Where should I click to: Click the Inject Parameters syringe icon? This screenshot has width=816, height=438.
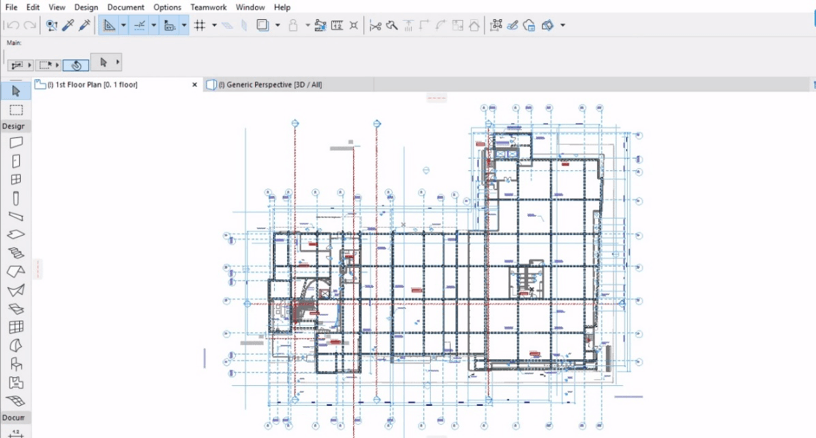(x=84, y=25)
